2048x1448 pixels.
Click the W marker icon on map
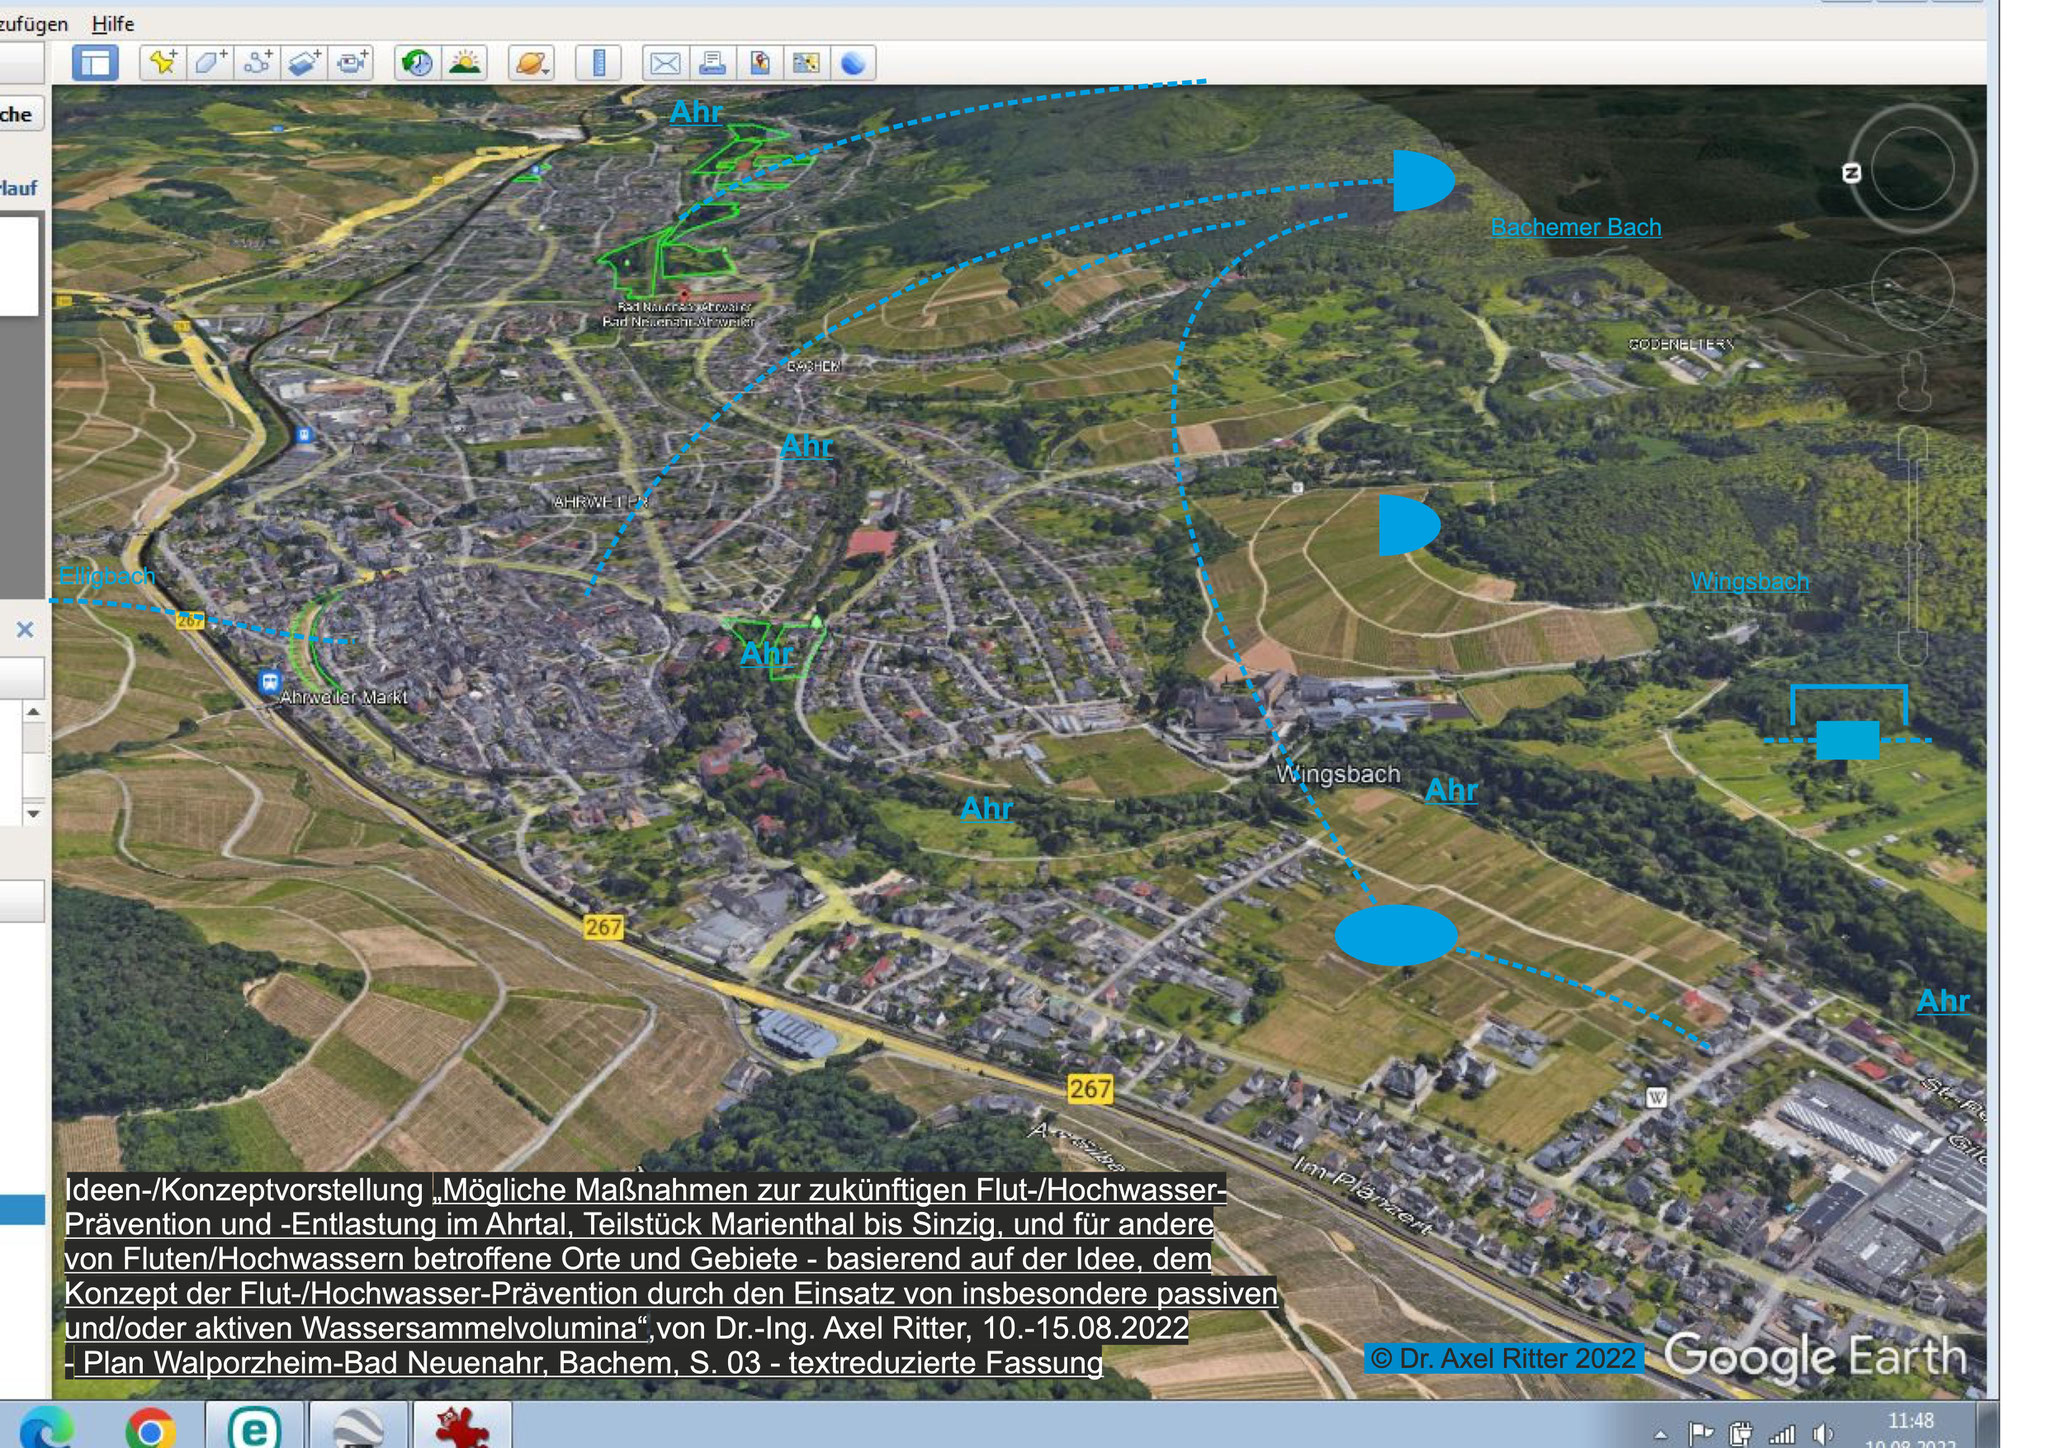pyautogui.click(x=1656, y=1097)
